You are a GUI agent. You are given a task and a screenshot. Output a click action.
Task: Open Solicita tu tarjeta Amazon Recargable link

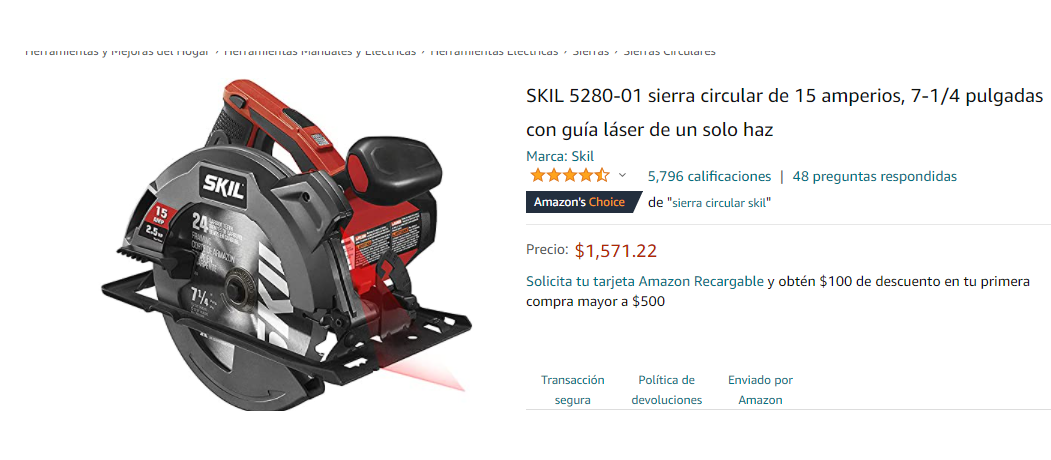(x=645, y=282)
